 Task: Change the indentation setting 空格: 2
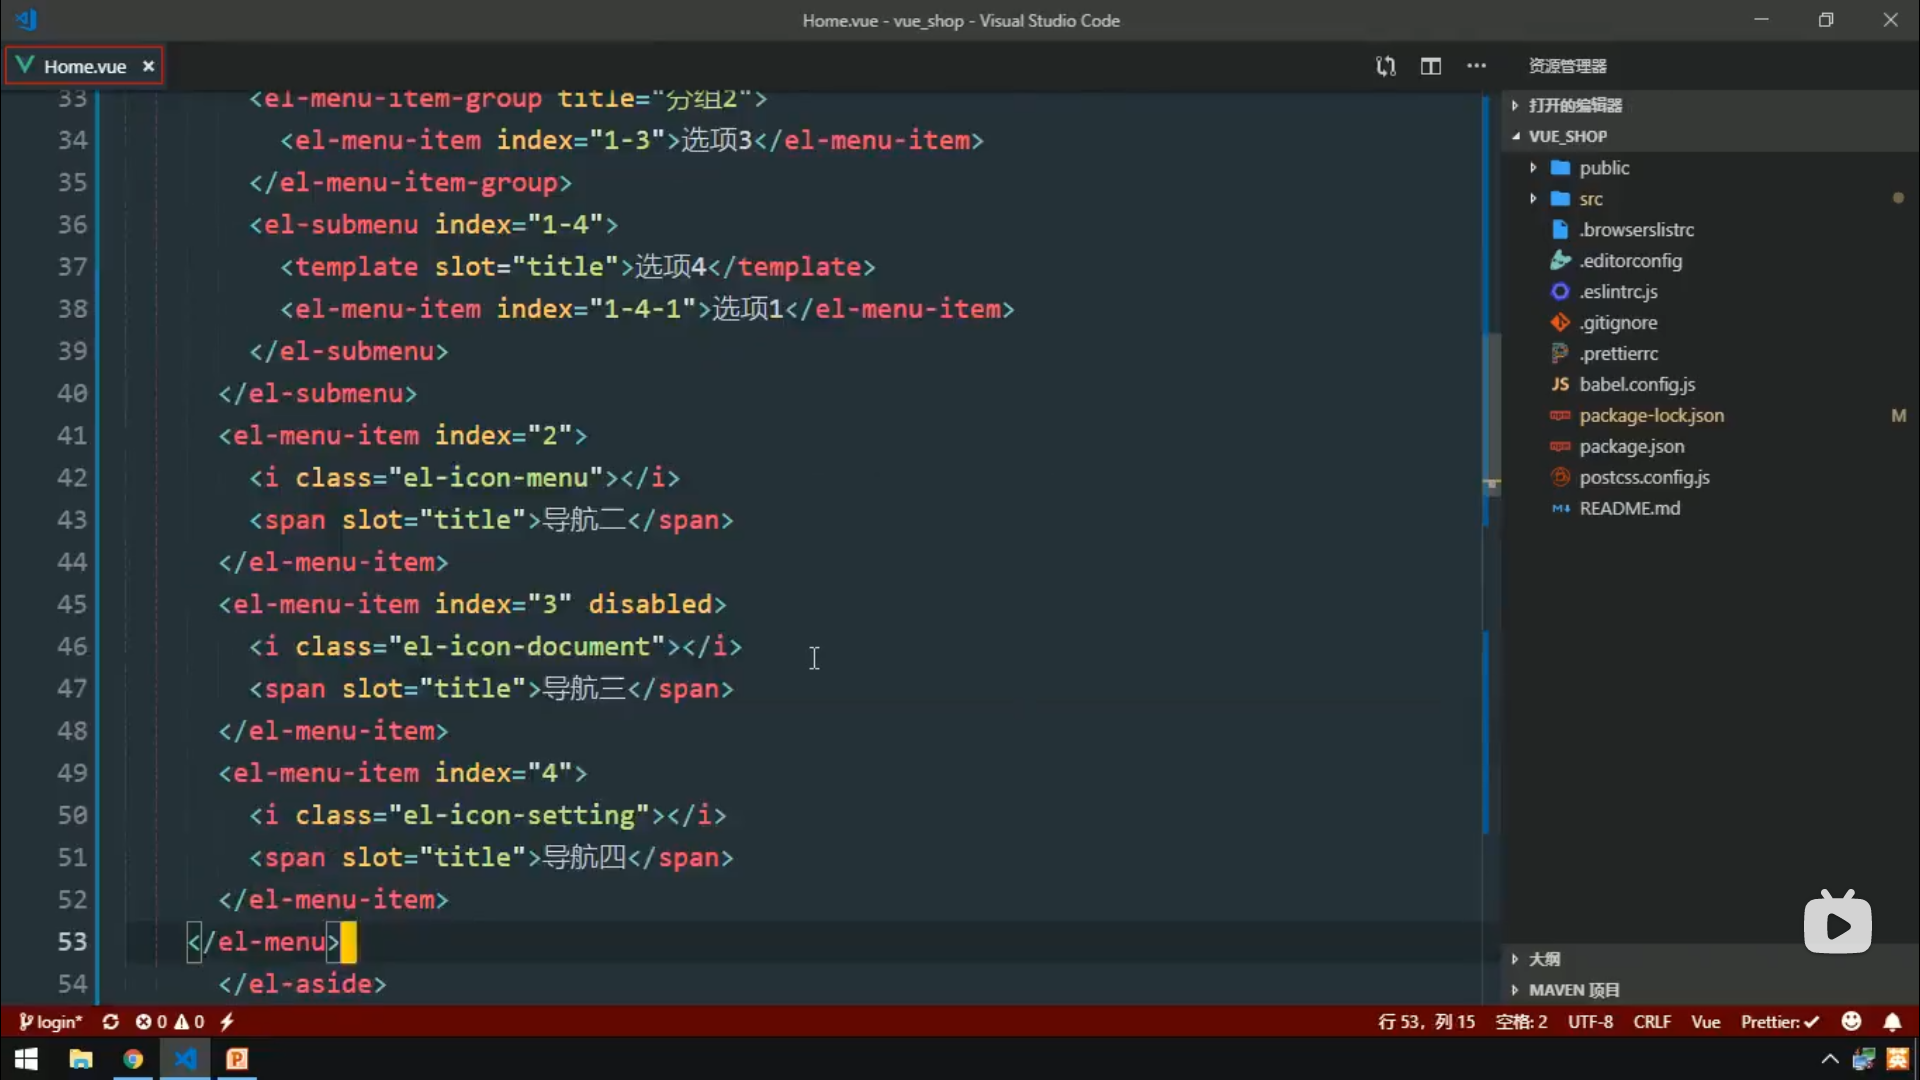pos(1521,1022)
